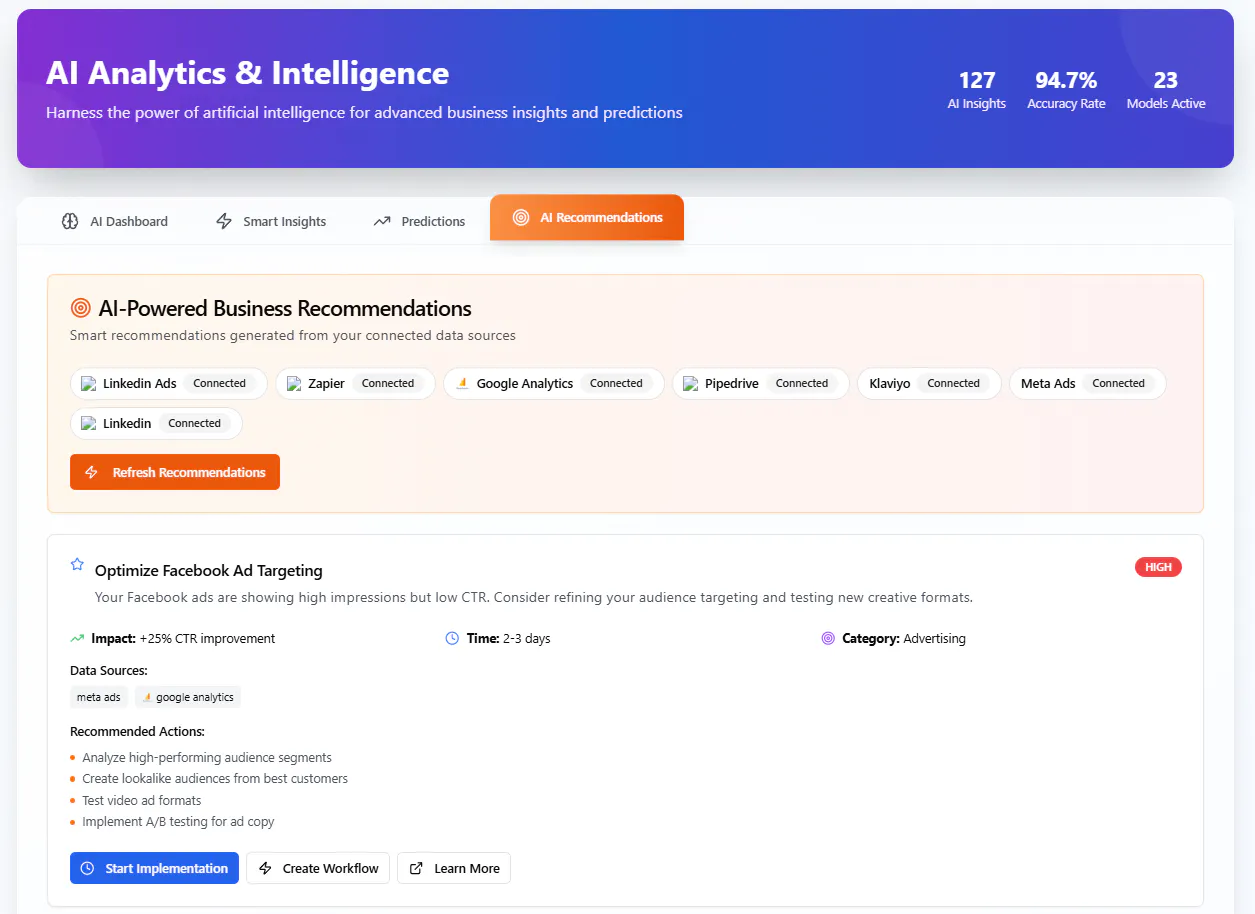
Task: Click the 'Advertising' category value
Action: [x=934, y=638]
